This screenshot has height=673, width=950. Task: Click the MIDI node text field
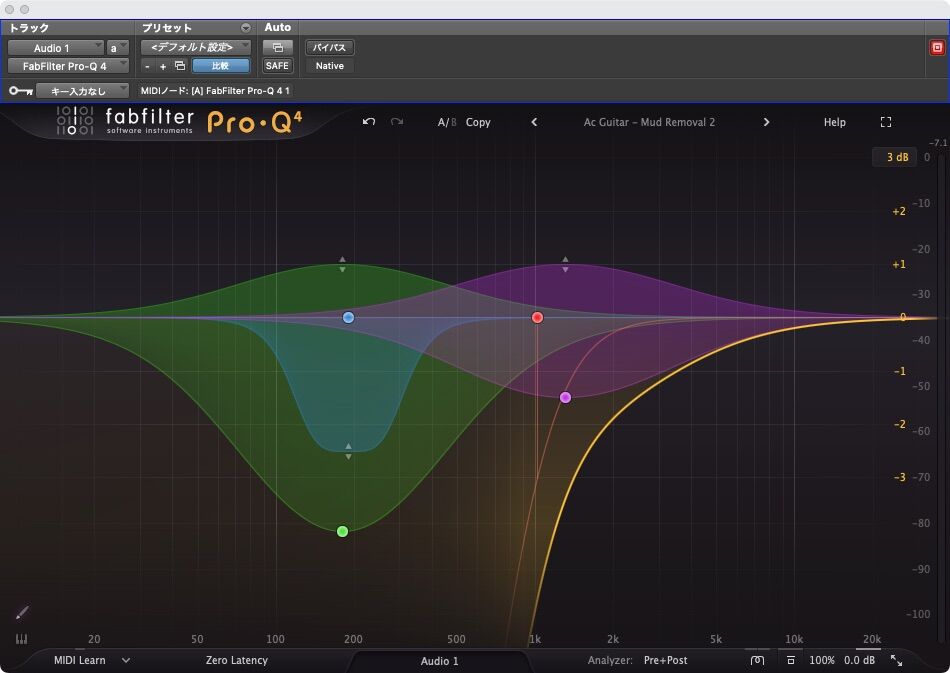coord(215,91)
